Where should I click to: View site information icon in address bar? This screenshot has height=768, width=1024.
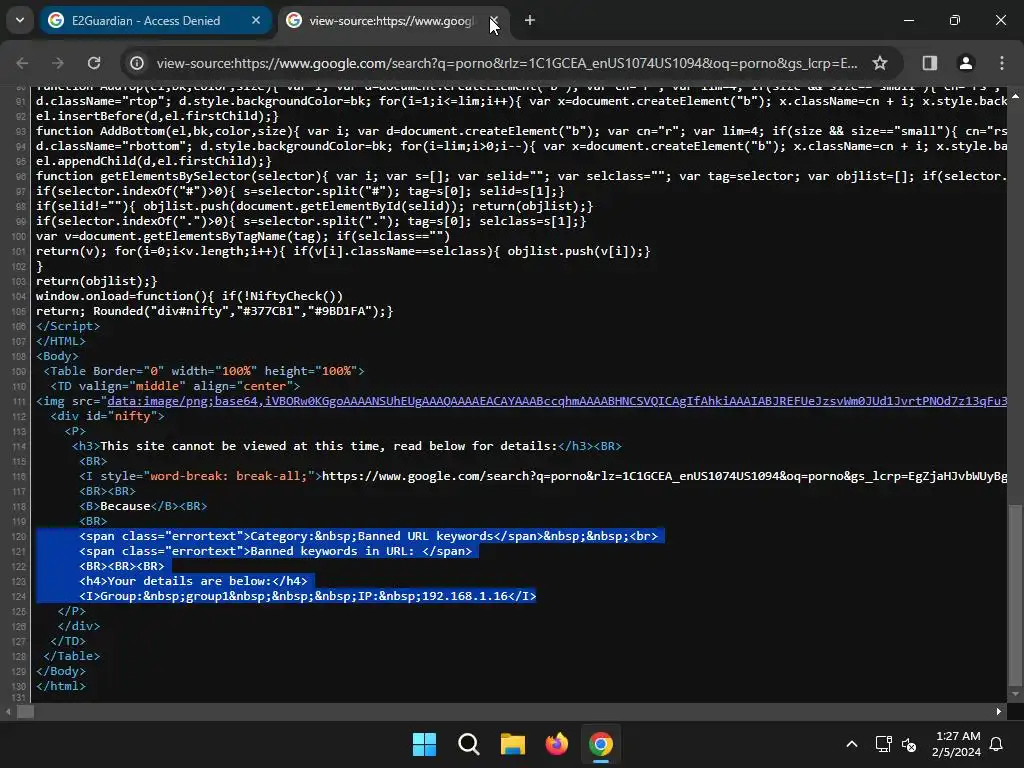pyautogui.click(x=136, y=63)
